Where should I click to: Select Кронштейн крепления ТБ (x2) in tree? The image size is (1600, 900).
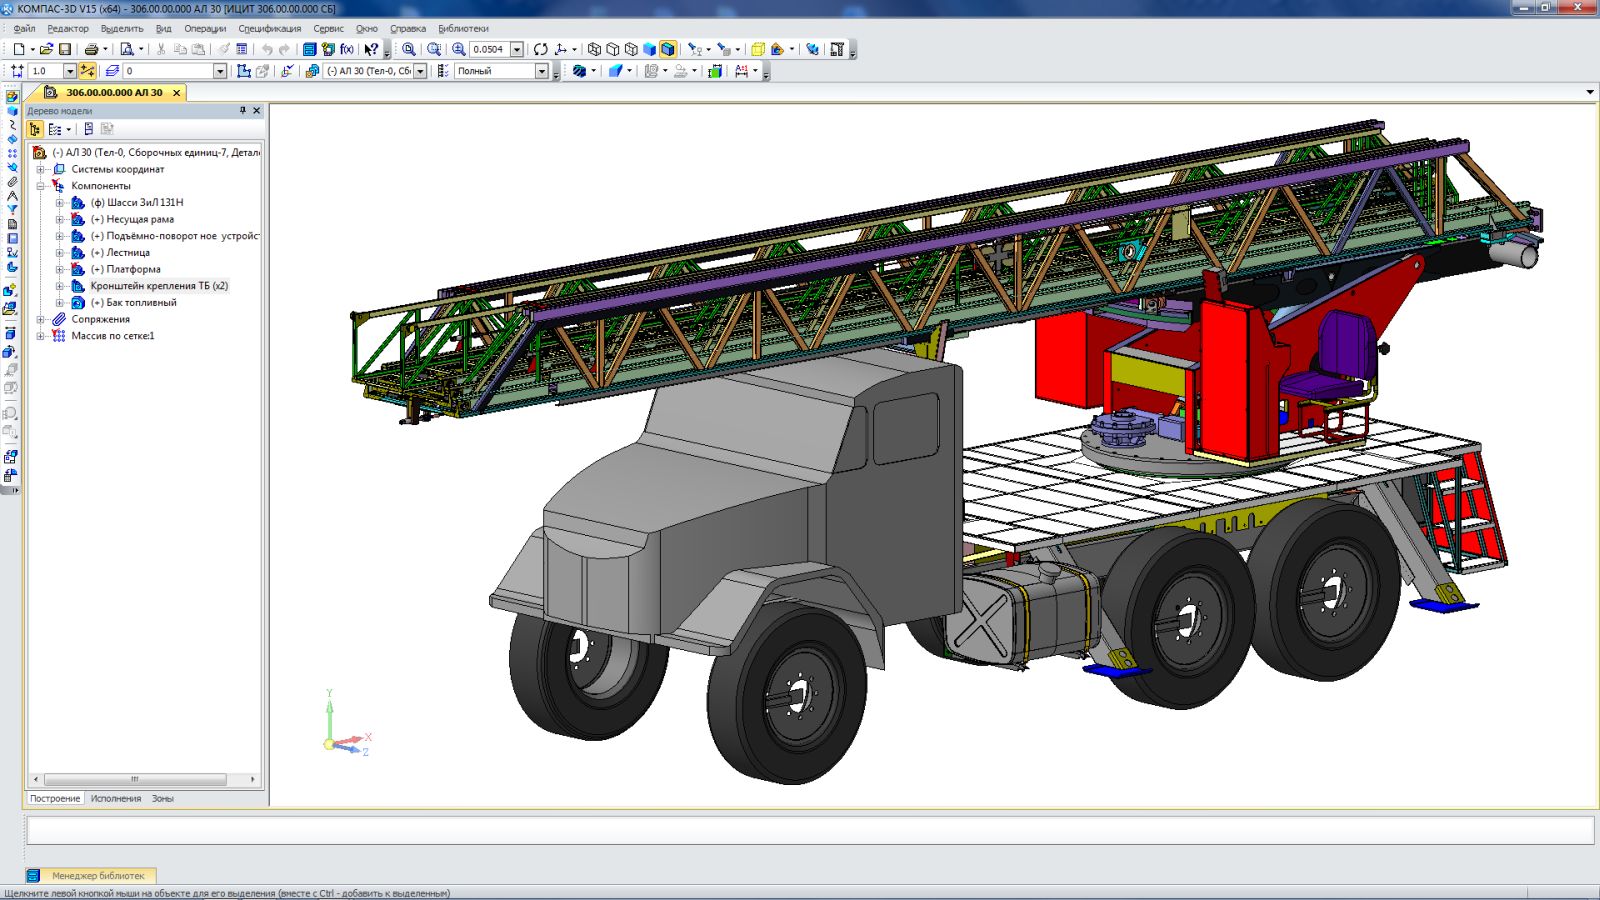pos(159,286)
